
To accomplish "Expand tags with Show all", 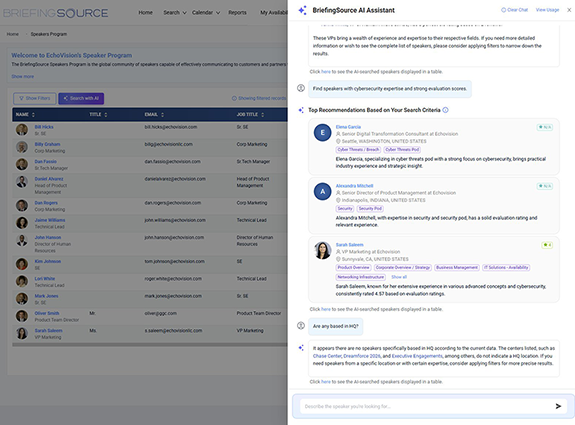I will pyautogui.click(x=399, y=277).
